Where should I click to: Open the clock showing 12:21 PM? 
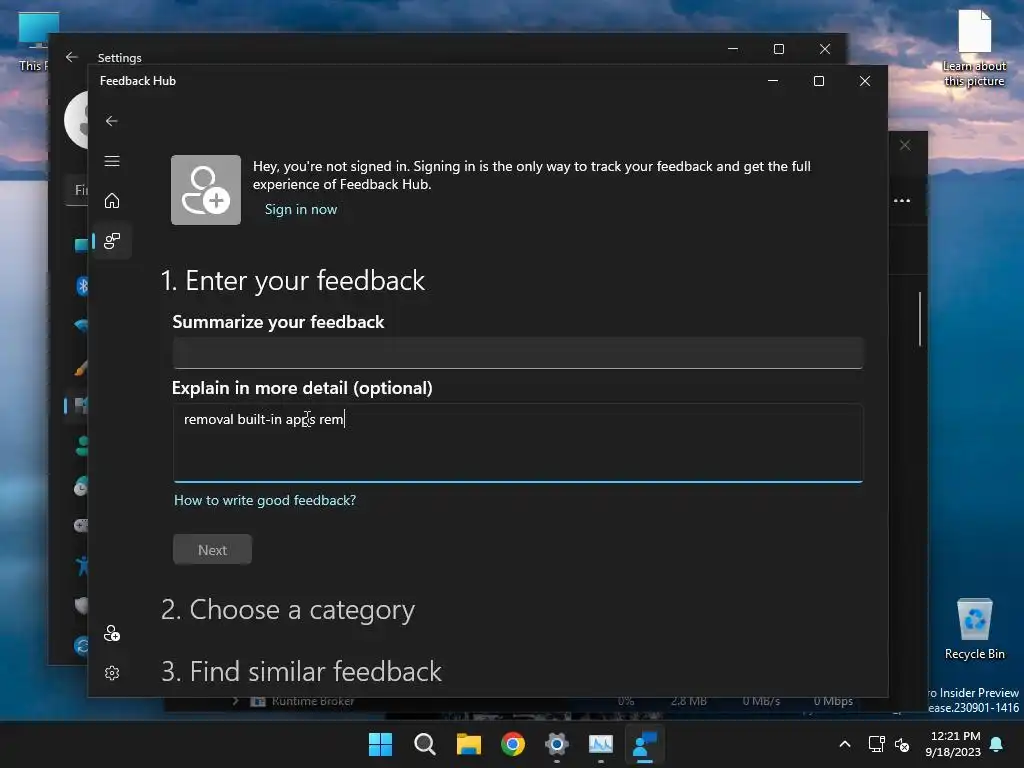point(953,744)
